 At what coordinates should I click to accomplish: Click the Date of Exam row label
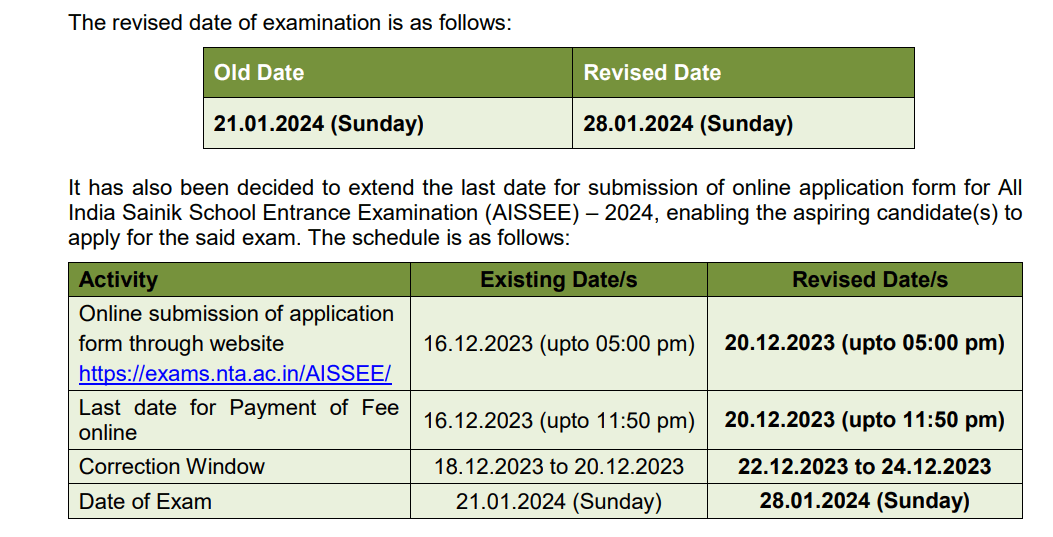[x=145, y=501]
